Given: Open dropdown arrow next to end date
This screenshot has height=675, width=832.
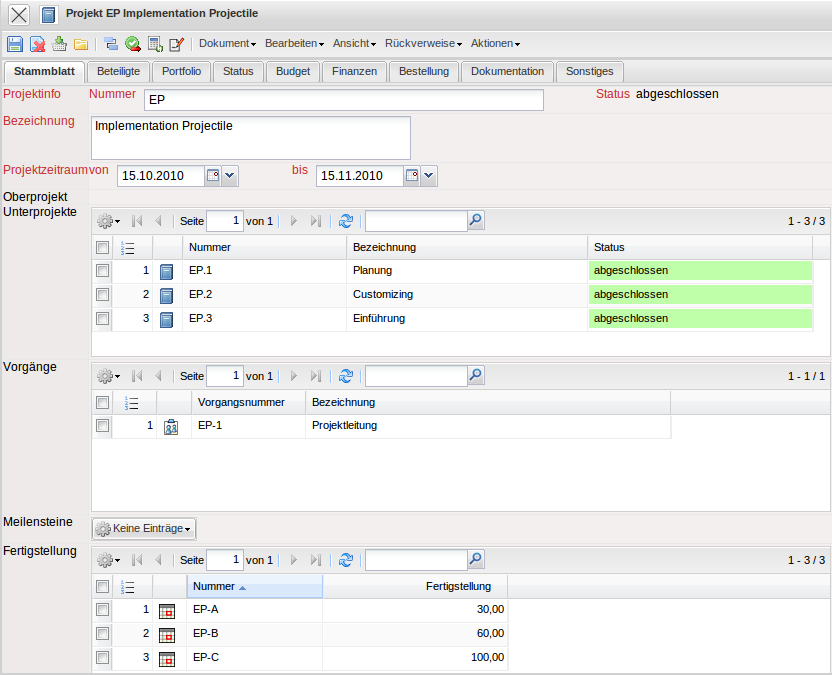Looking at the screenshot, I should pyautogui.click(x=429, y=176).
